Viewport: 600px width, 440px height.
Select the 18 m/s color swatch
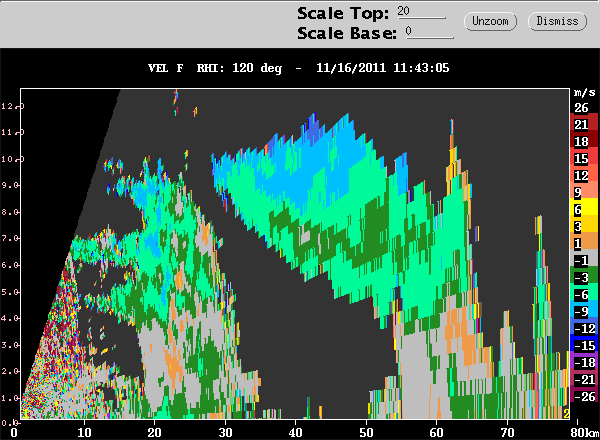click(584, 141)
